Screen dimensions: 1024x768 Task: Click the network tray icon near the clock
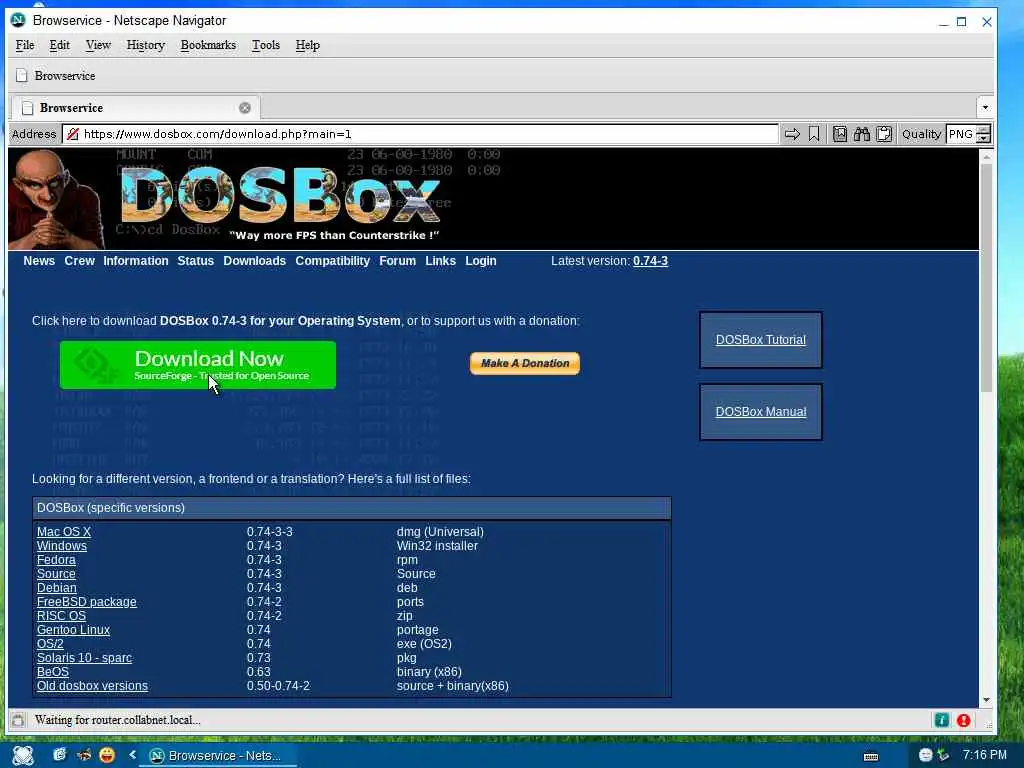point(942,755)
